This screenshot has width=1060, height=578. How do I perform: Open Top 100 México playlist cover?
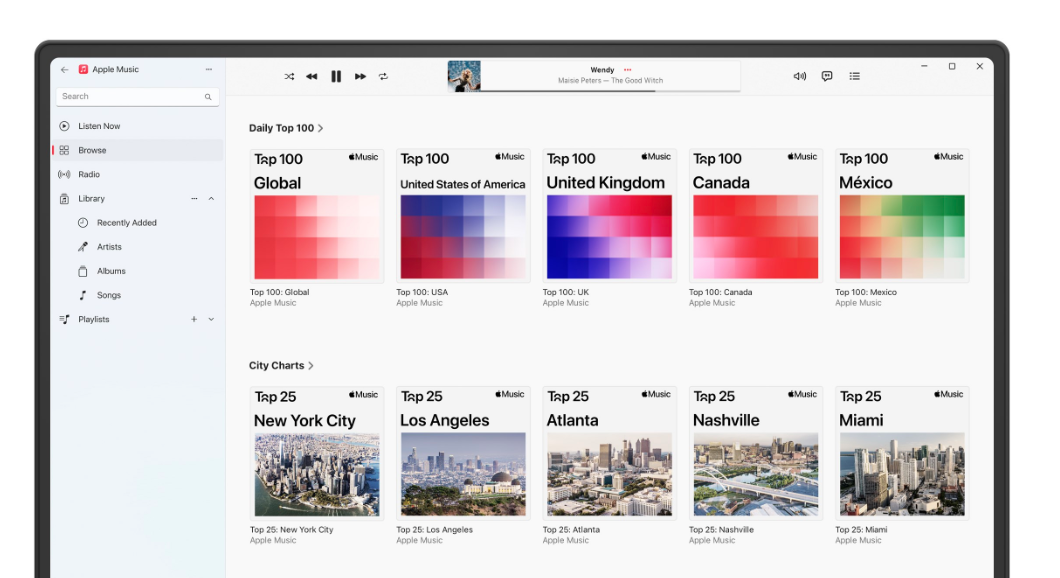tap(902, 216)
